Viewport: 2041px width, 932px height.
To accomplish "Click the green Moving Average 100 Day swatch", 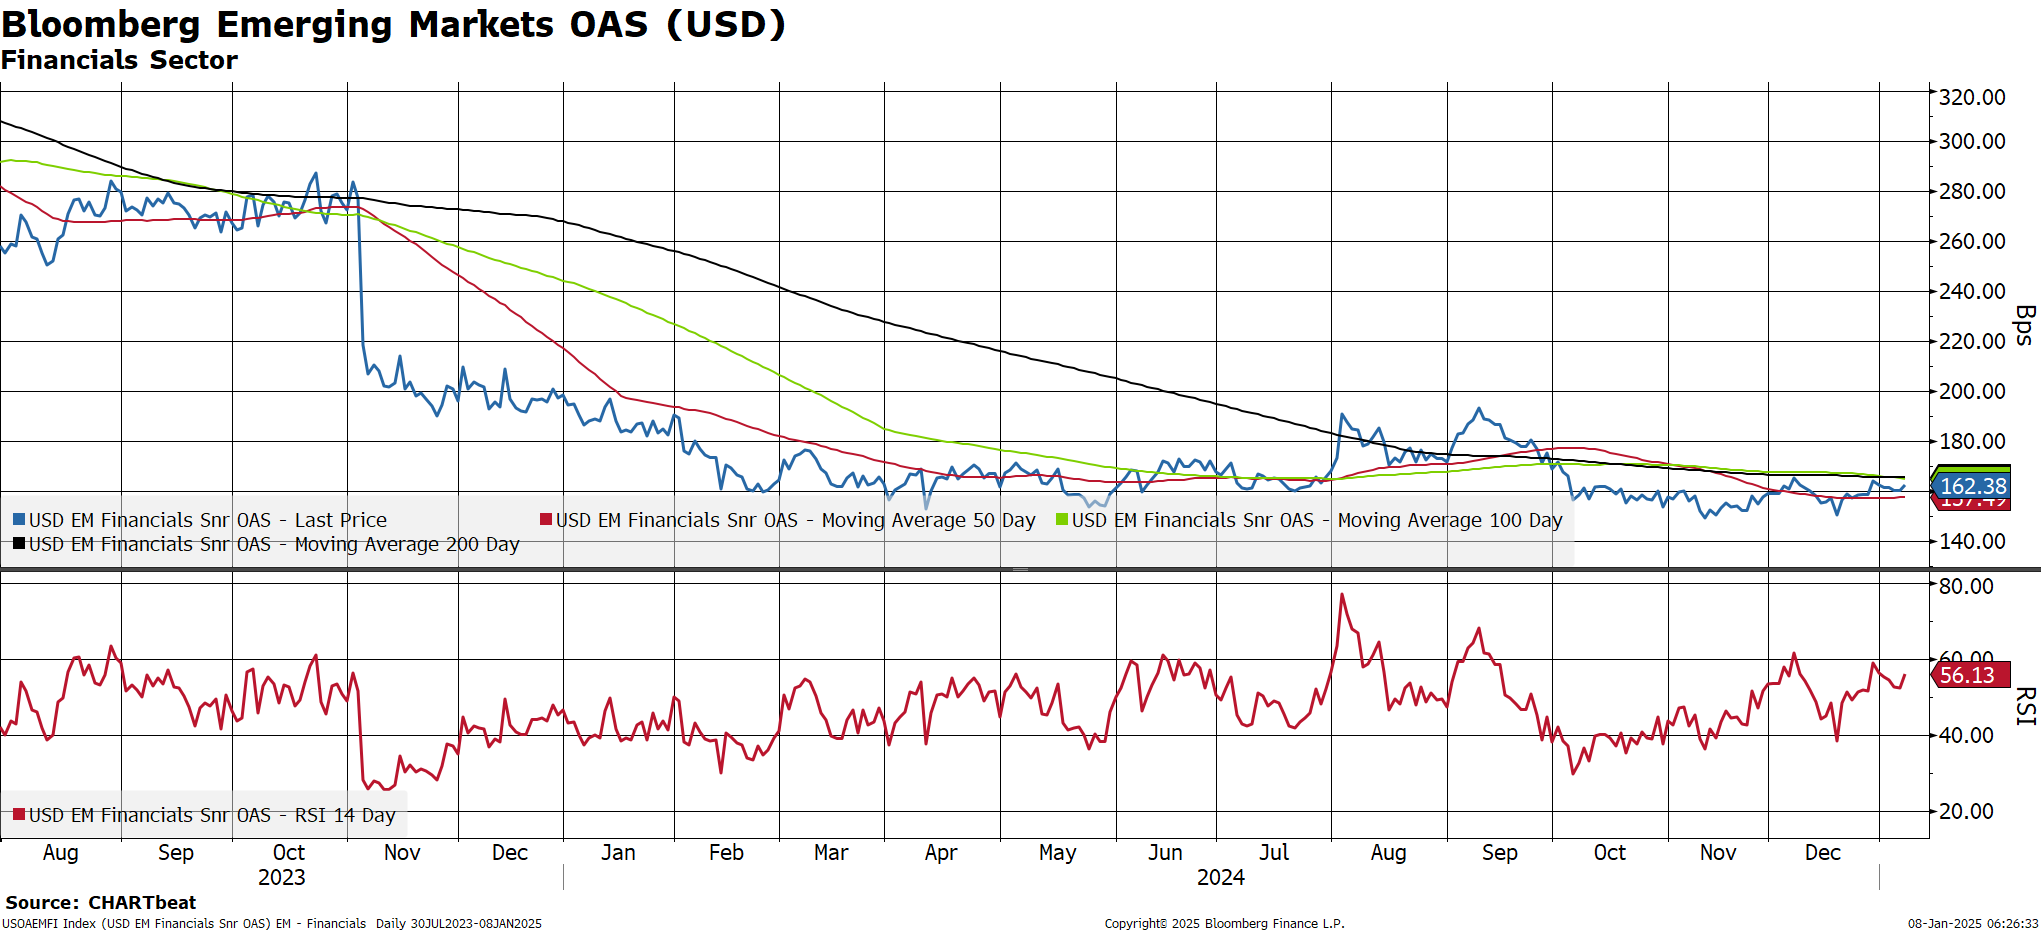I will [1062, 520].
